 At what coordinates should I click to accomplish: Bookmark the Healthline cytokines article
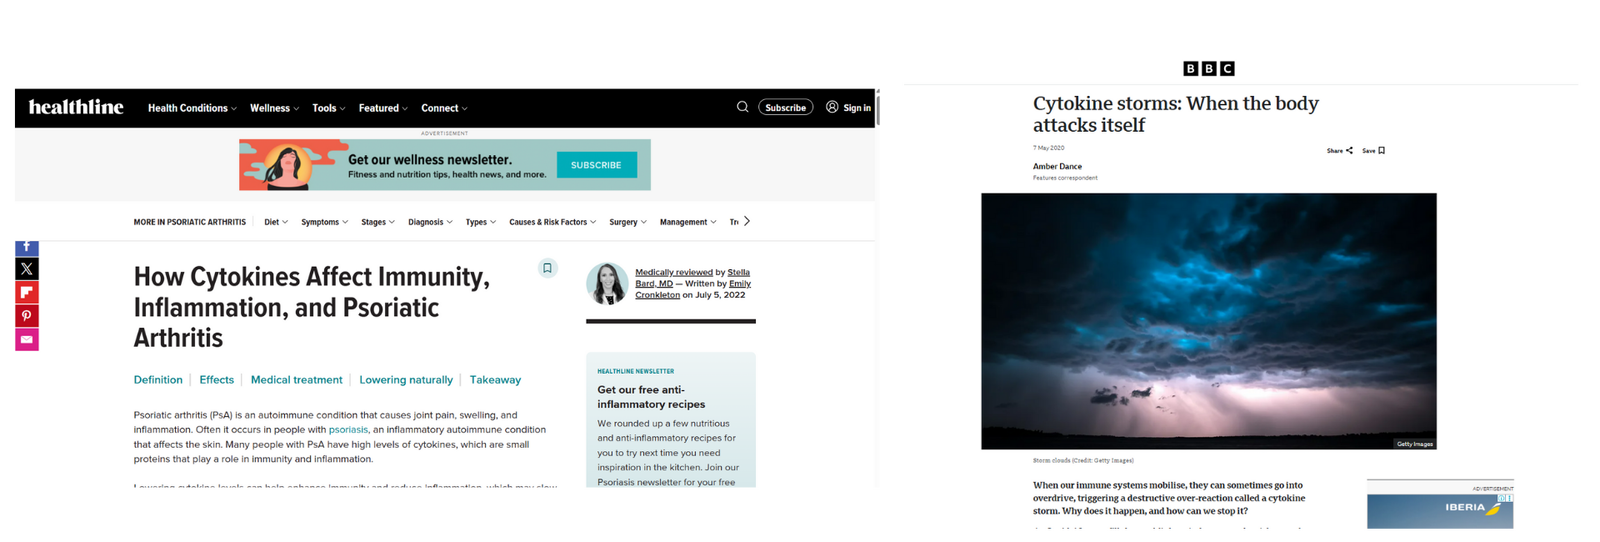(x=547, y=268)
